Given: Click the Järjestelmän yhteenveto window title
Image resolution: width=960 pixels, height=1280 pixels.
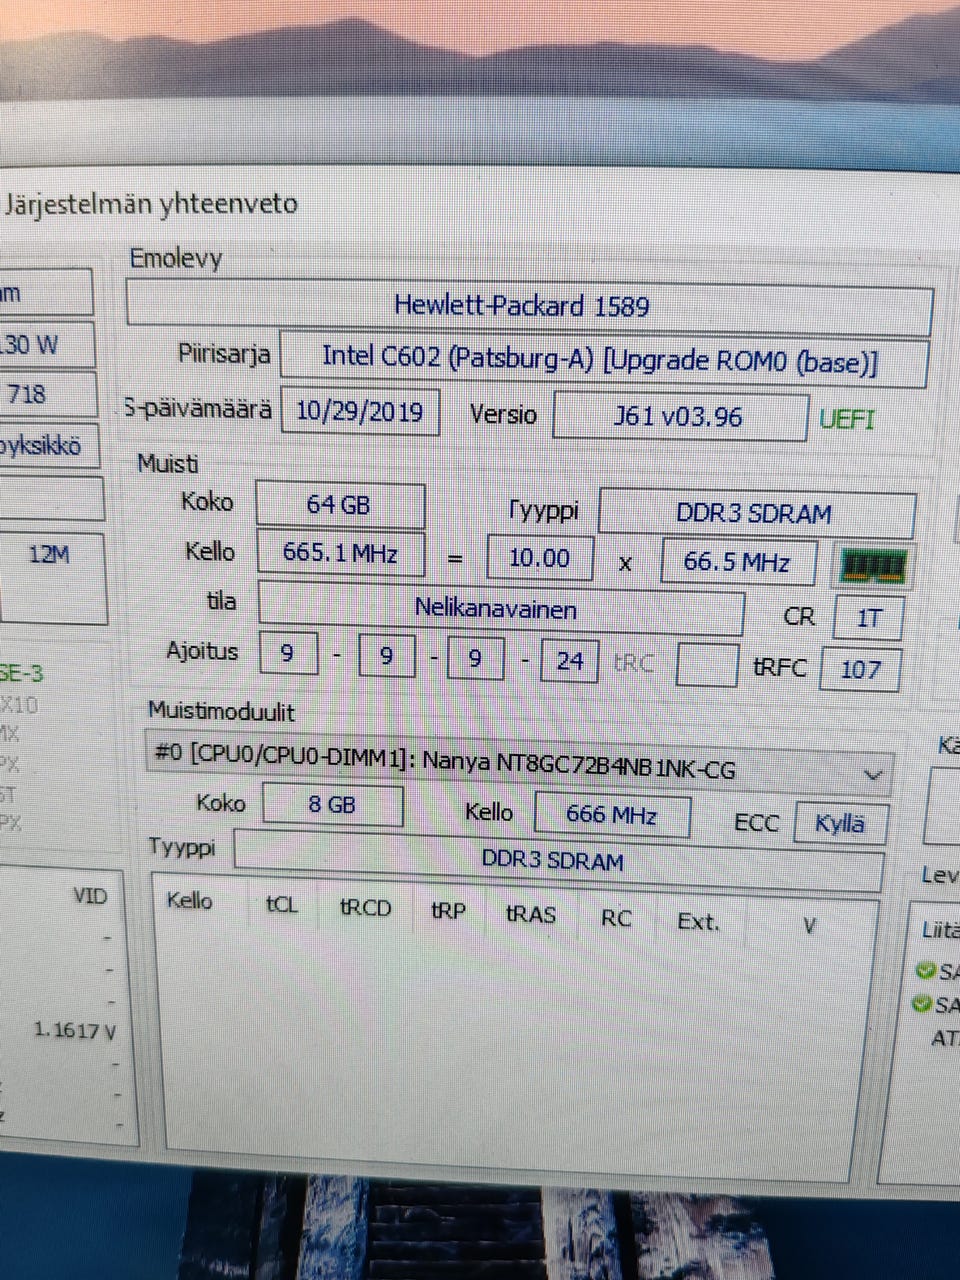Looking at the screenshot, I should point(151,204).
